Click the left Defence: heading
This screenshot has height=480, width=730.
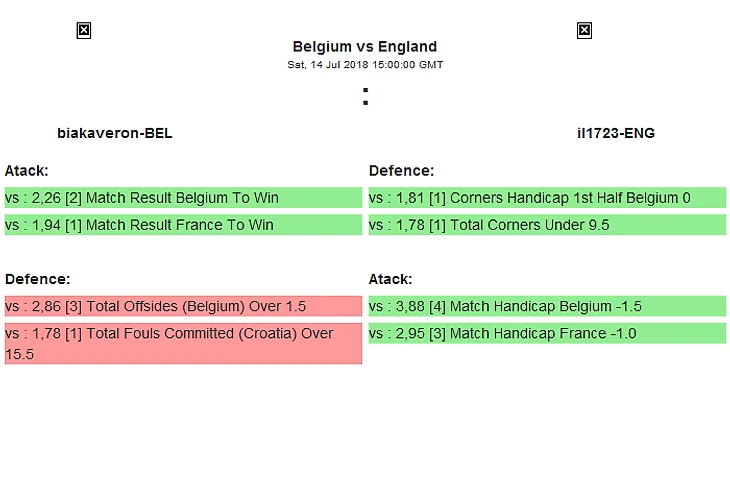click(x=37, y=279)
